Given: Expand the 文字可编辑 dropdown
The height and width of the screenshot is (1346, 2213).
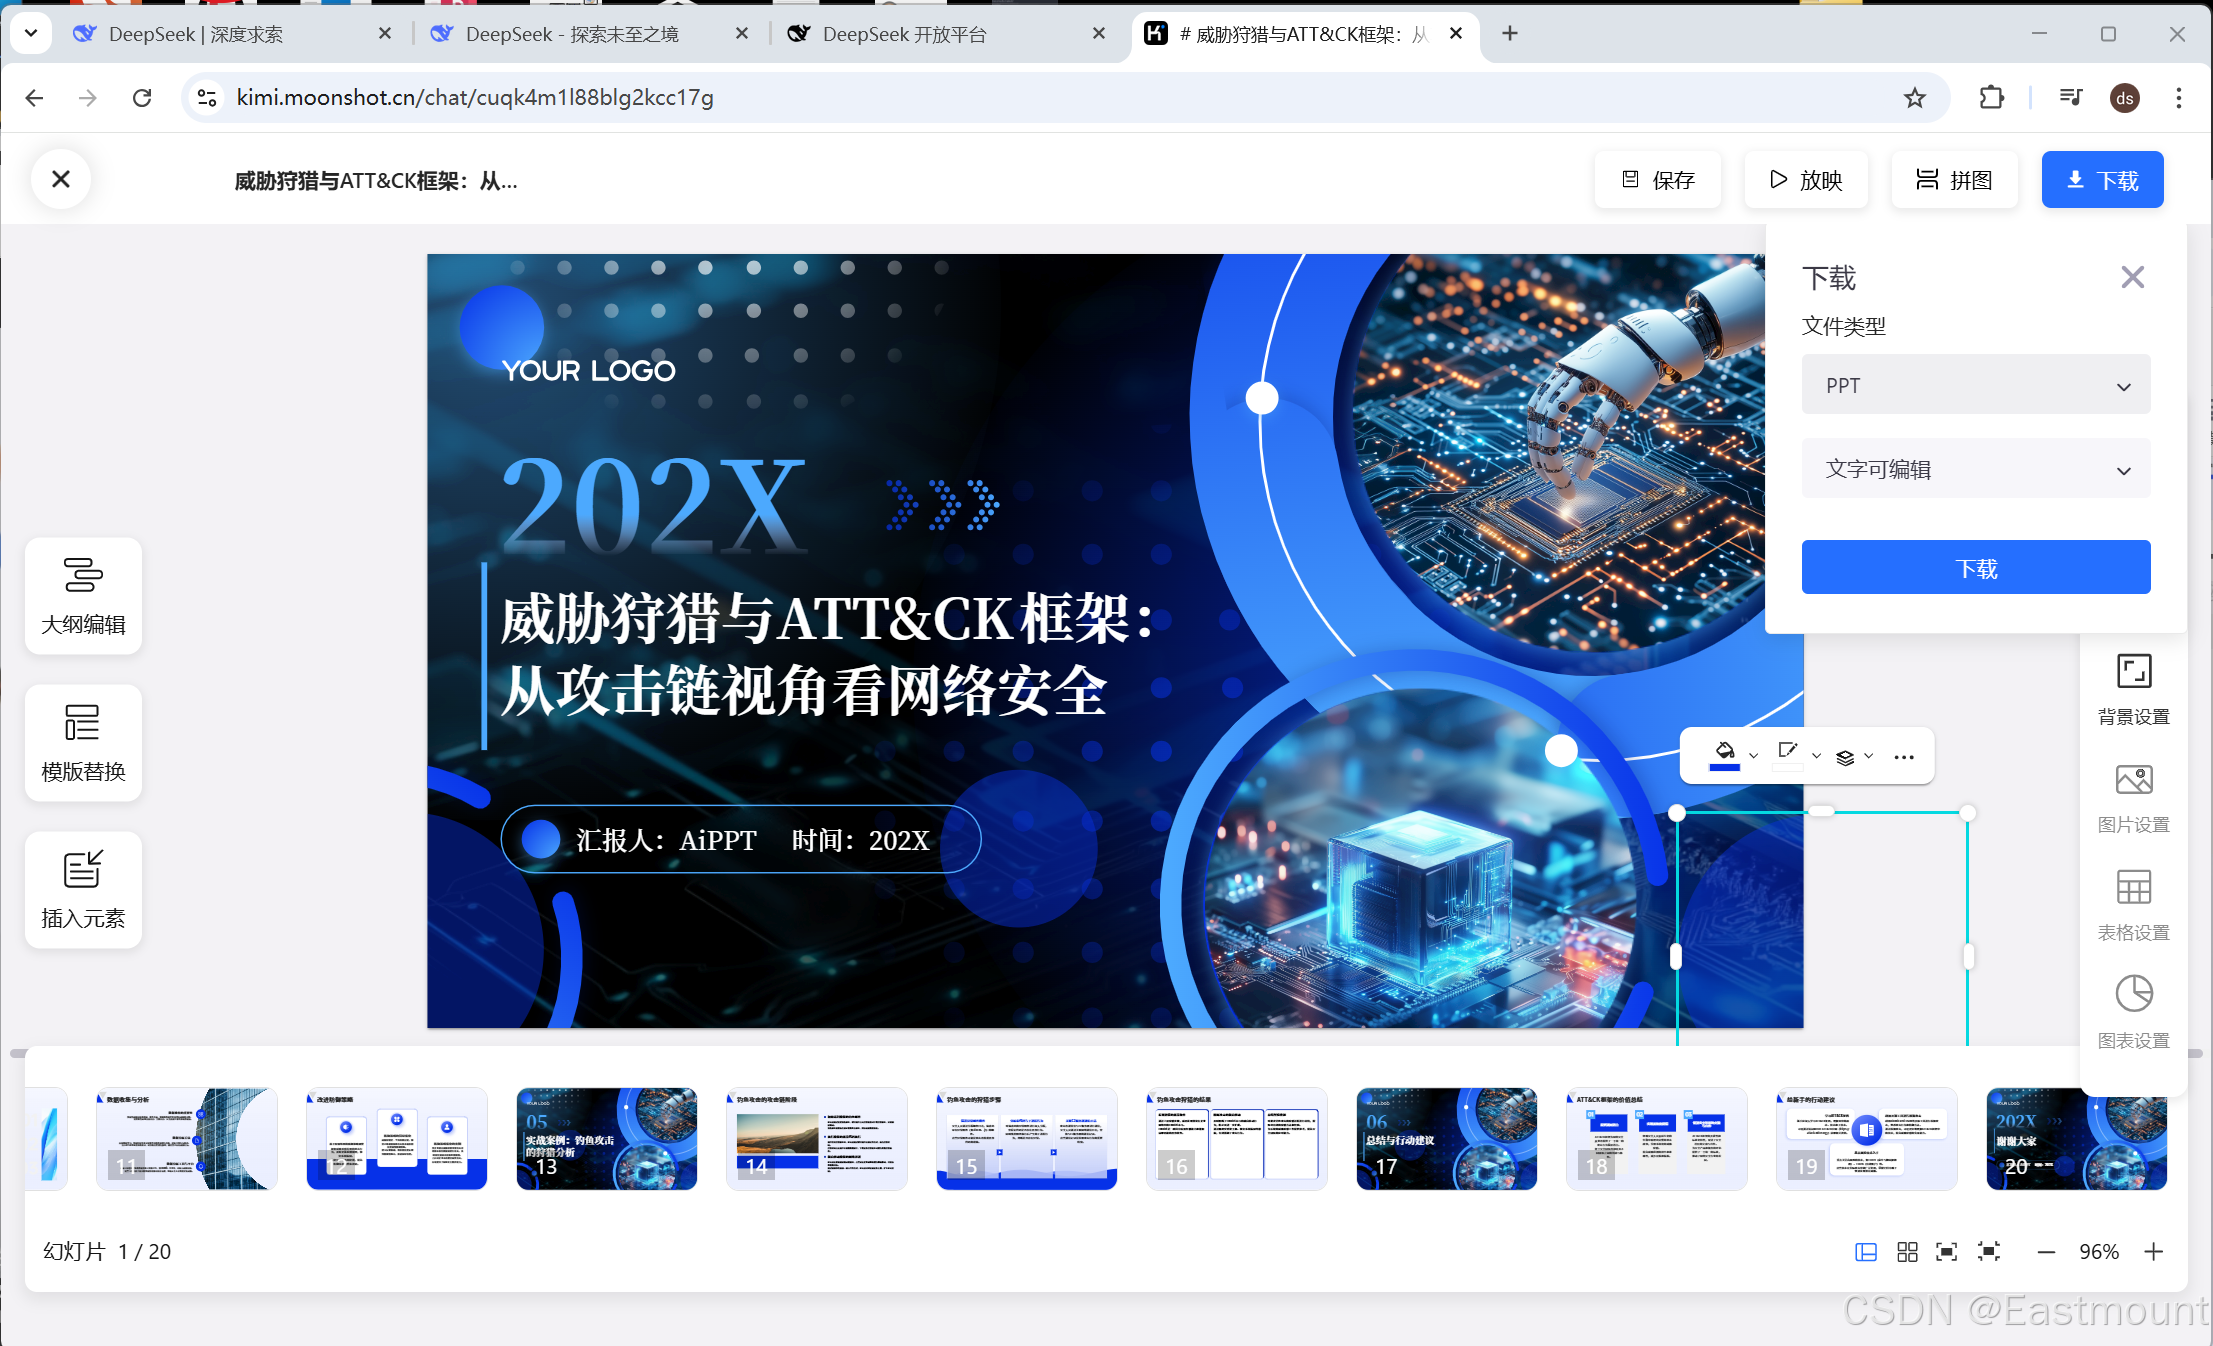Looking at the screenshot, I should [1975, 469].
